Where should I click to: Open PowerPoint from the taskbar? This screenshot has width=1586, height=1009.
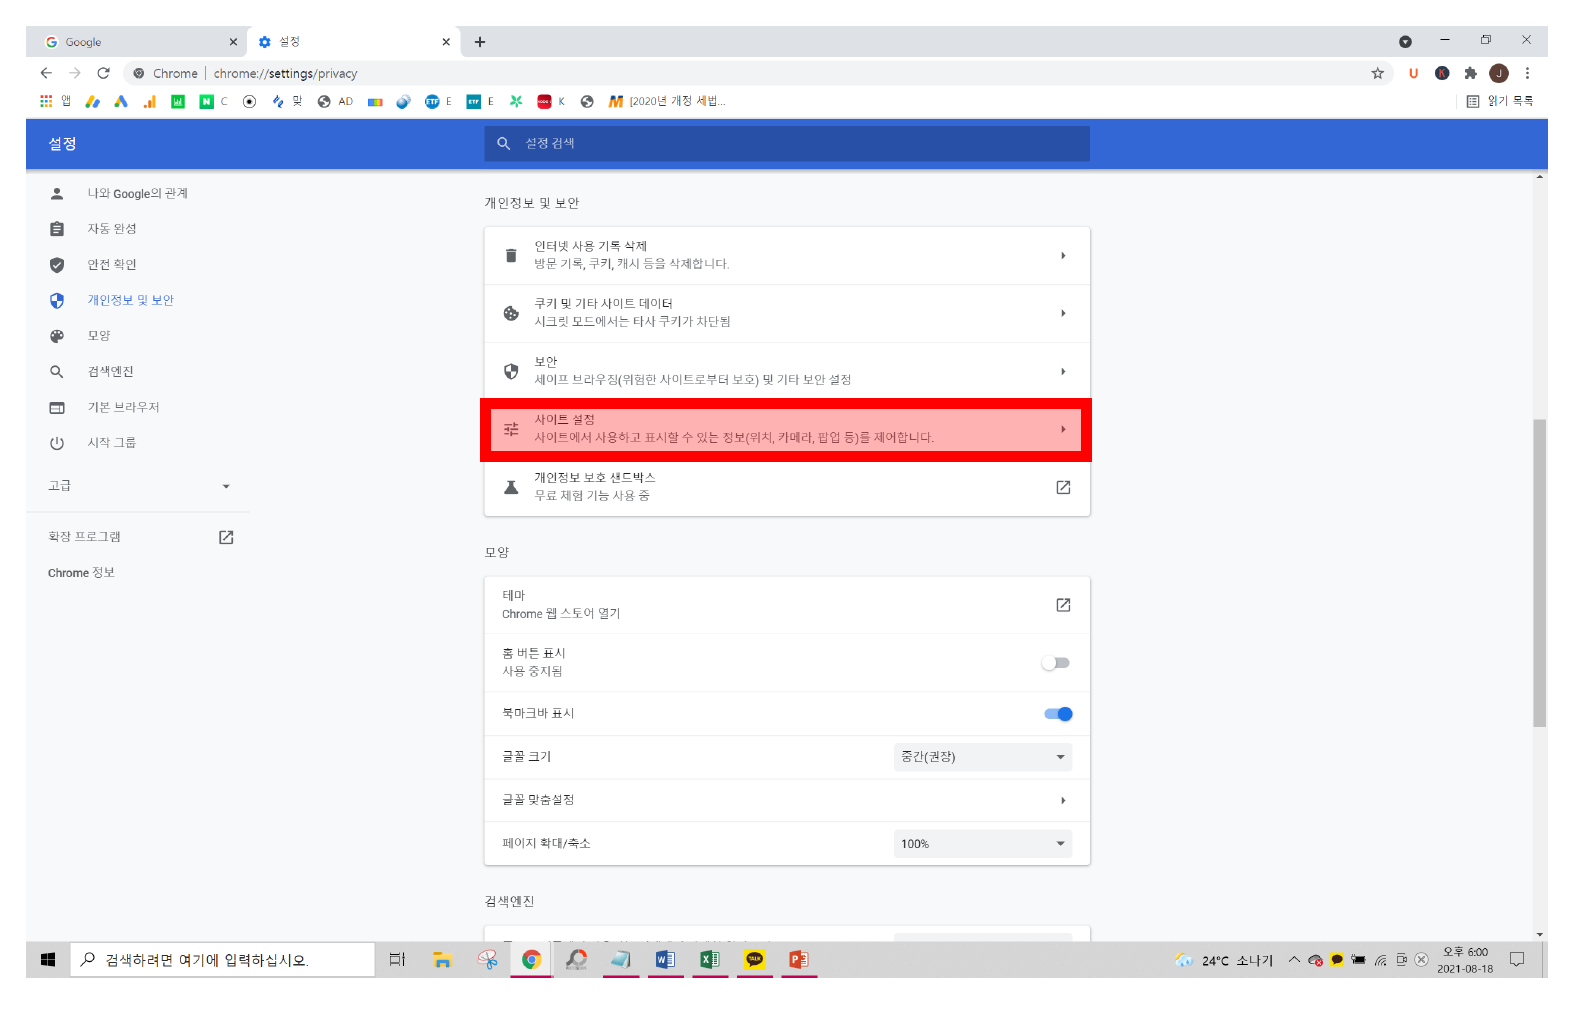[798, 960]
